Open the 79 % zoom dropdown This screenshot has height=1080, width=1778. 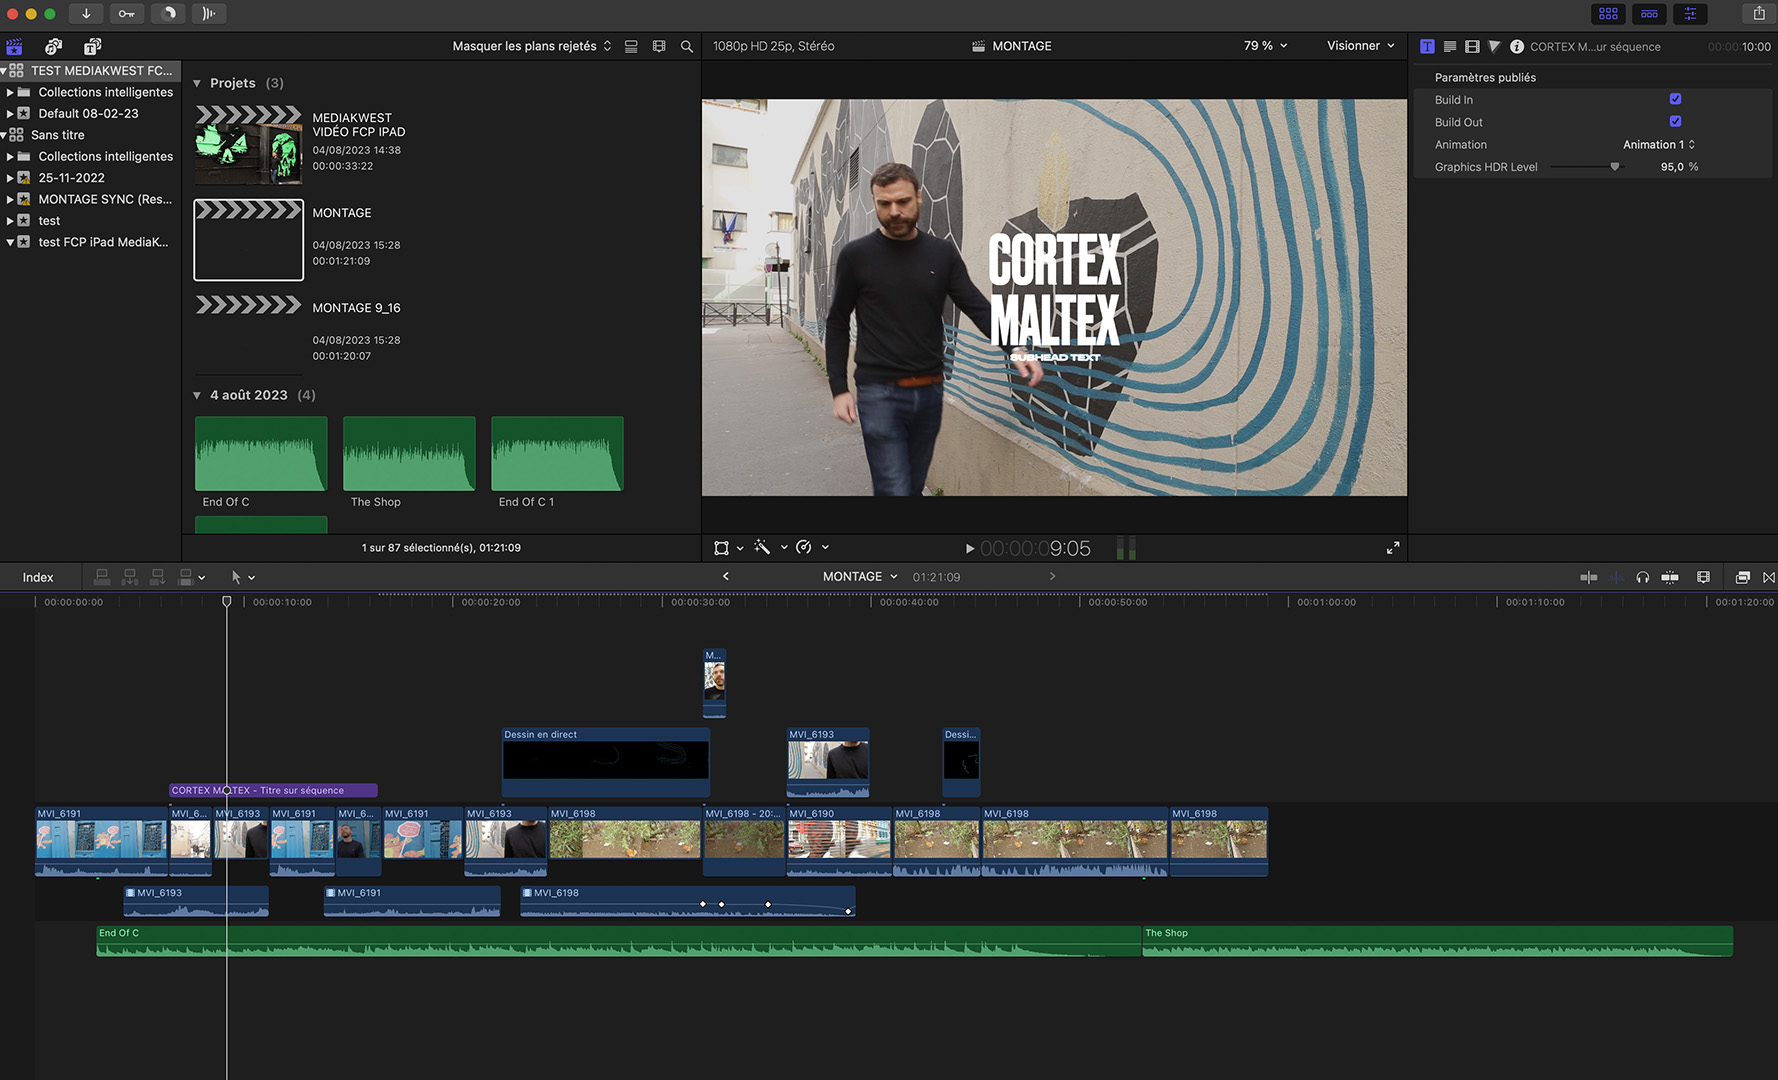(1265, 46)
